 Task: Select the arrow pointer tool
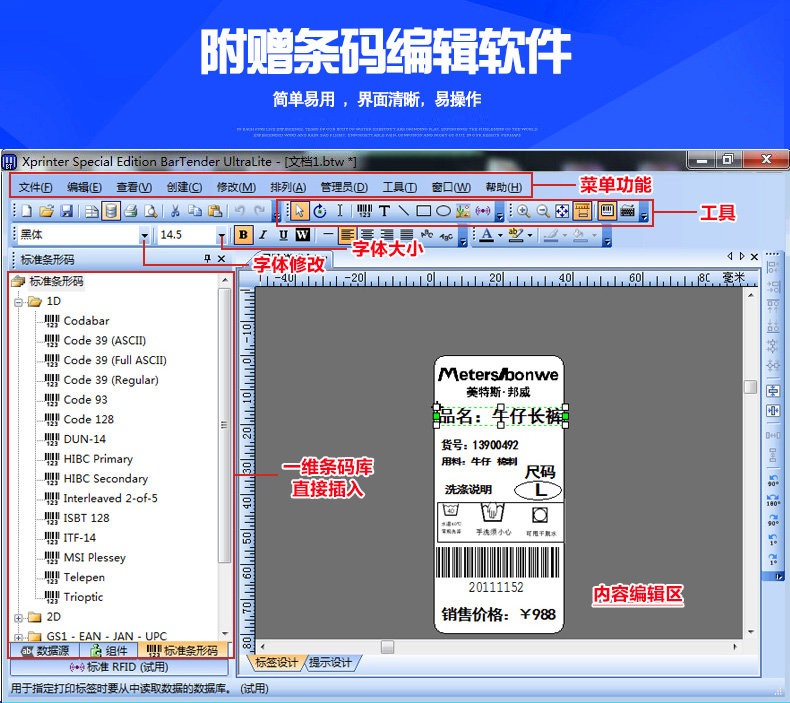[300, 211]
